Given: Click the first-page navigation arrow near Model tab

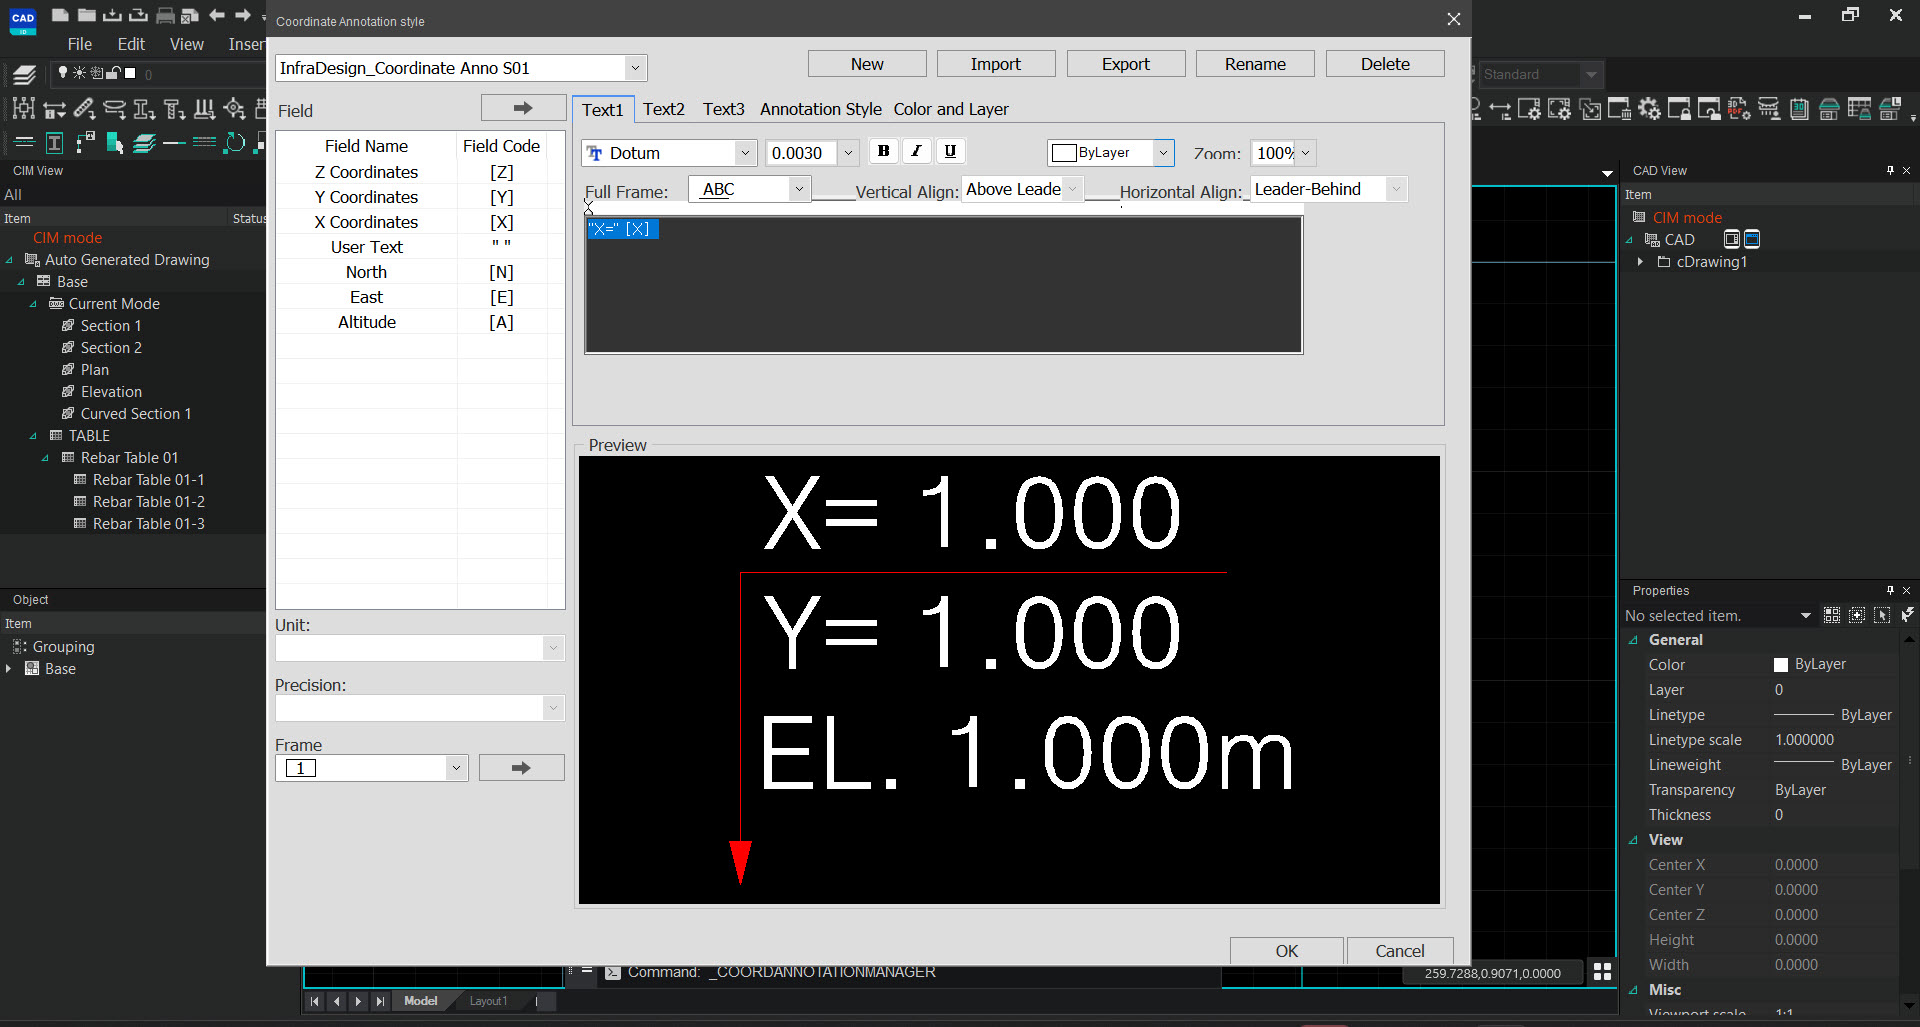Looking at the screenshot, I should click(315, 1001).
